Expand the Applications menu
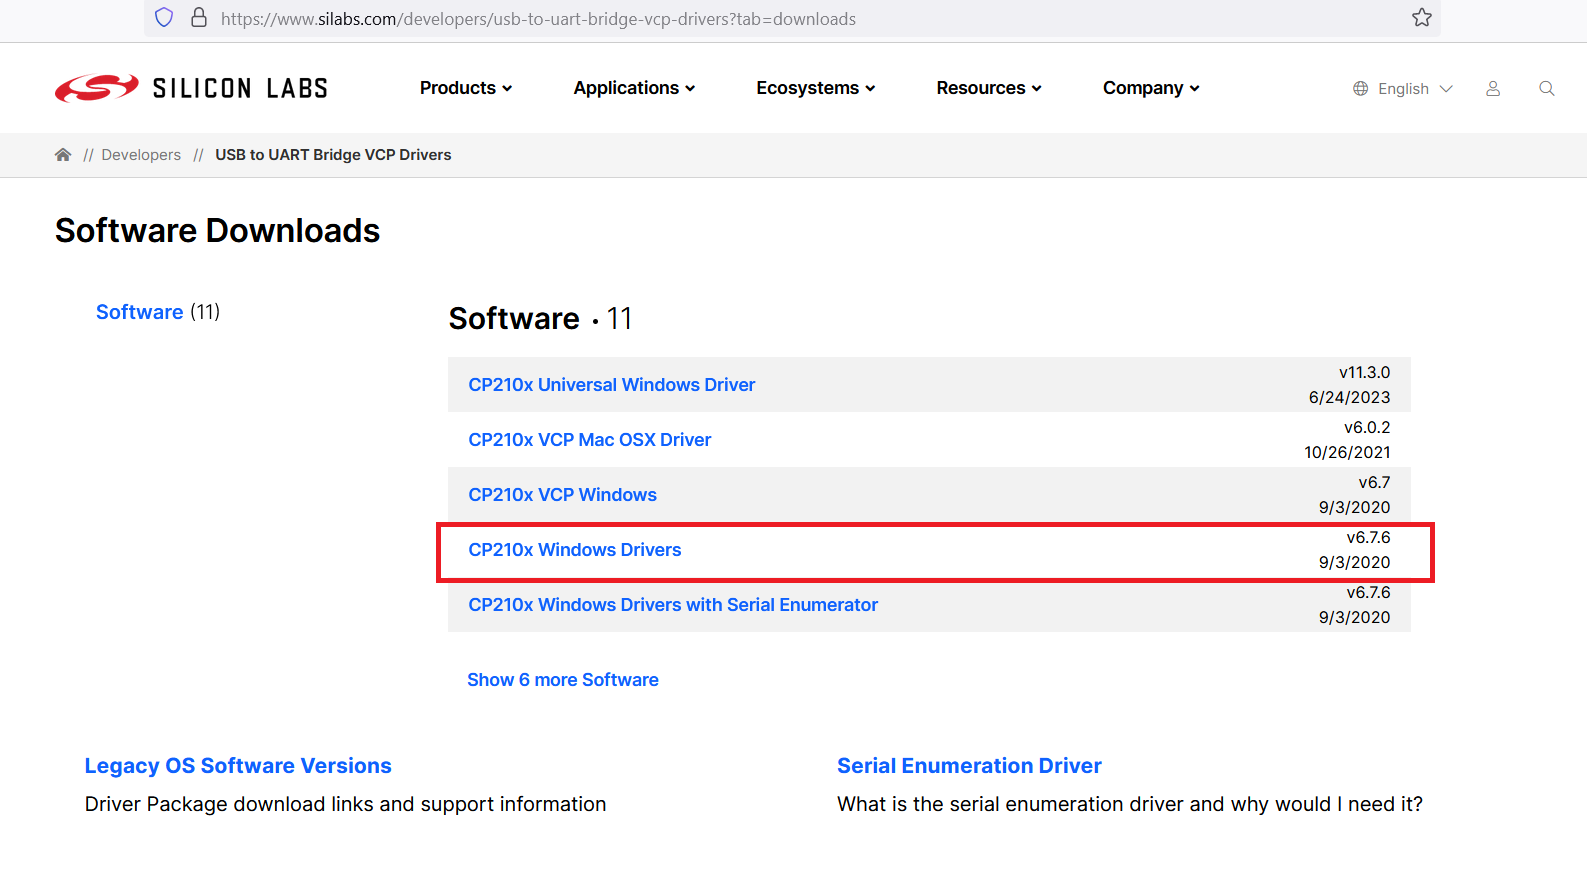Viewport: 1587px width, 893px height. 634,88
